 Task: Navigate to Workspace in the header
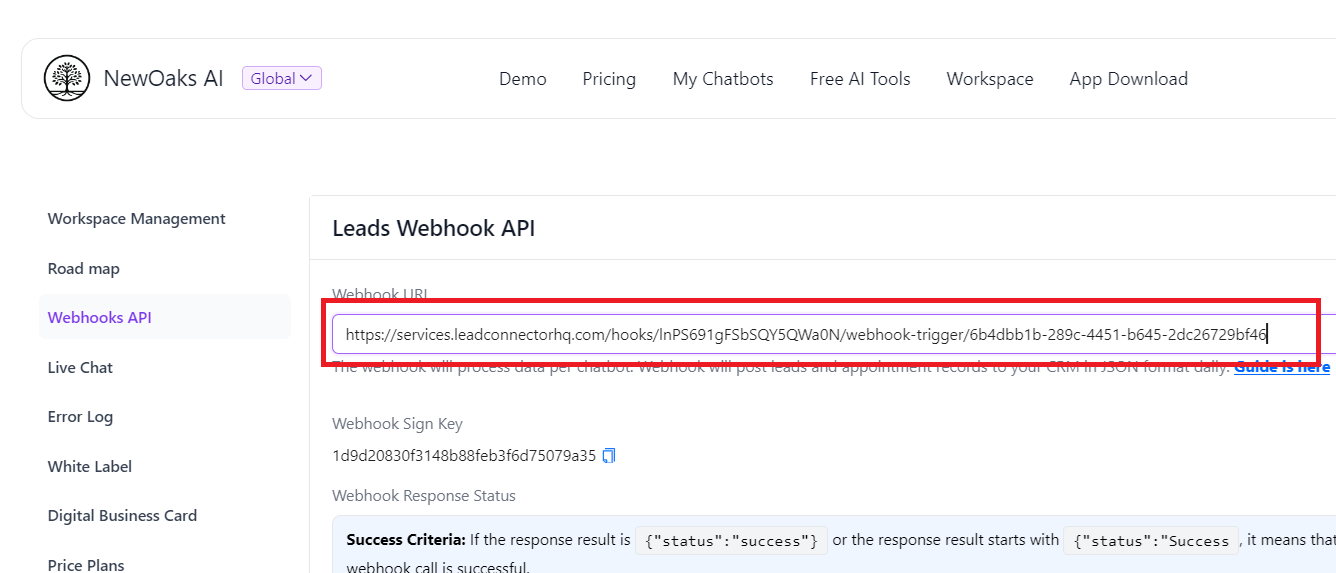[989, 79]
